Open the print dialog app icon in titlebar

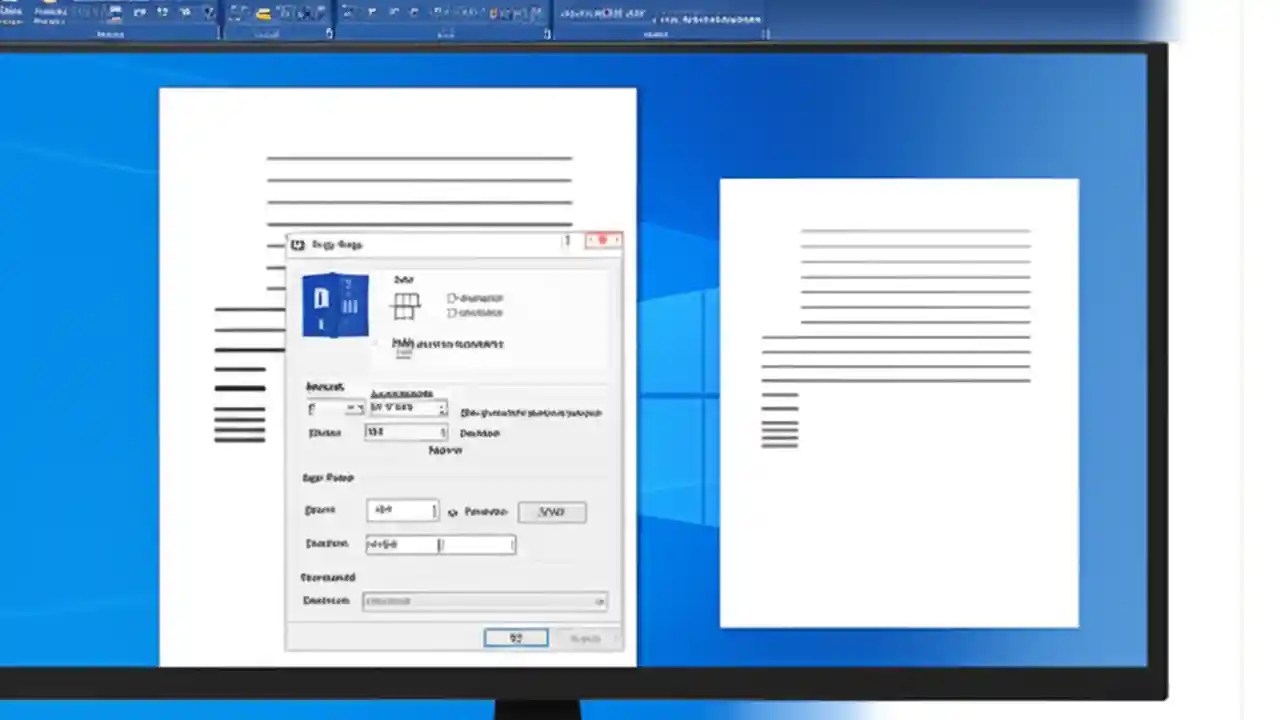coord(297,244)
